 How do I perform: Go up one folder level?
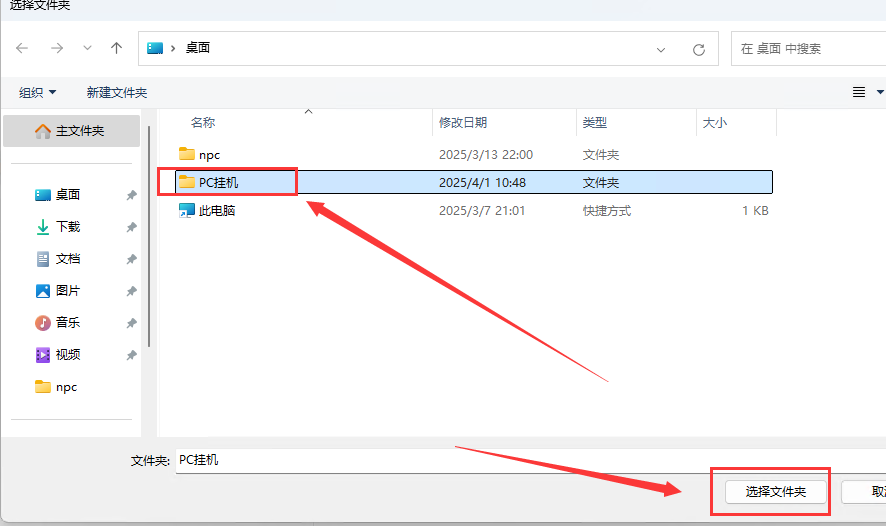coord(117,48)
